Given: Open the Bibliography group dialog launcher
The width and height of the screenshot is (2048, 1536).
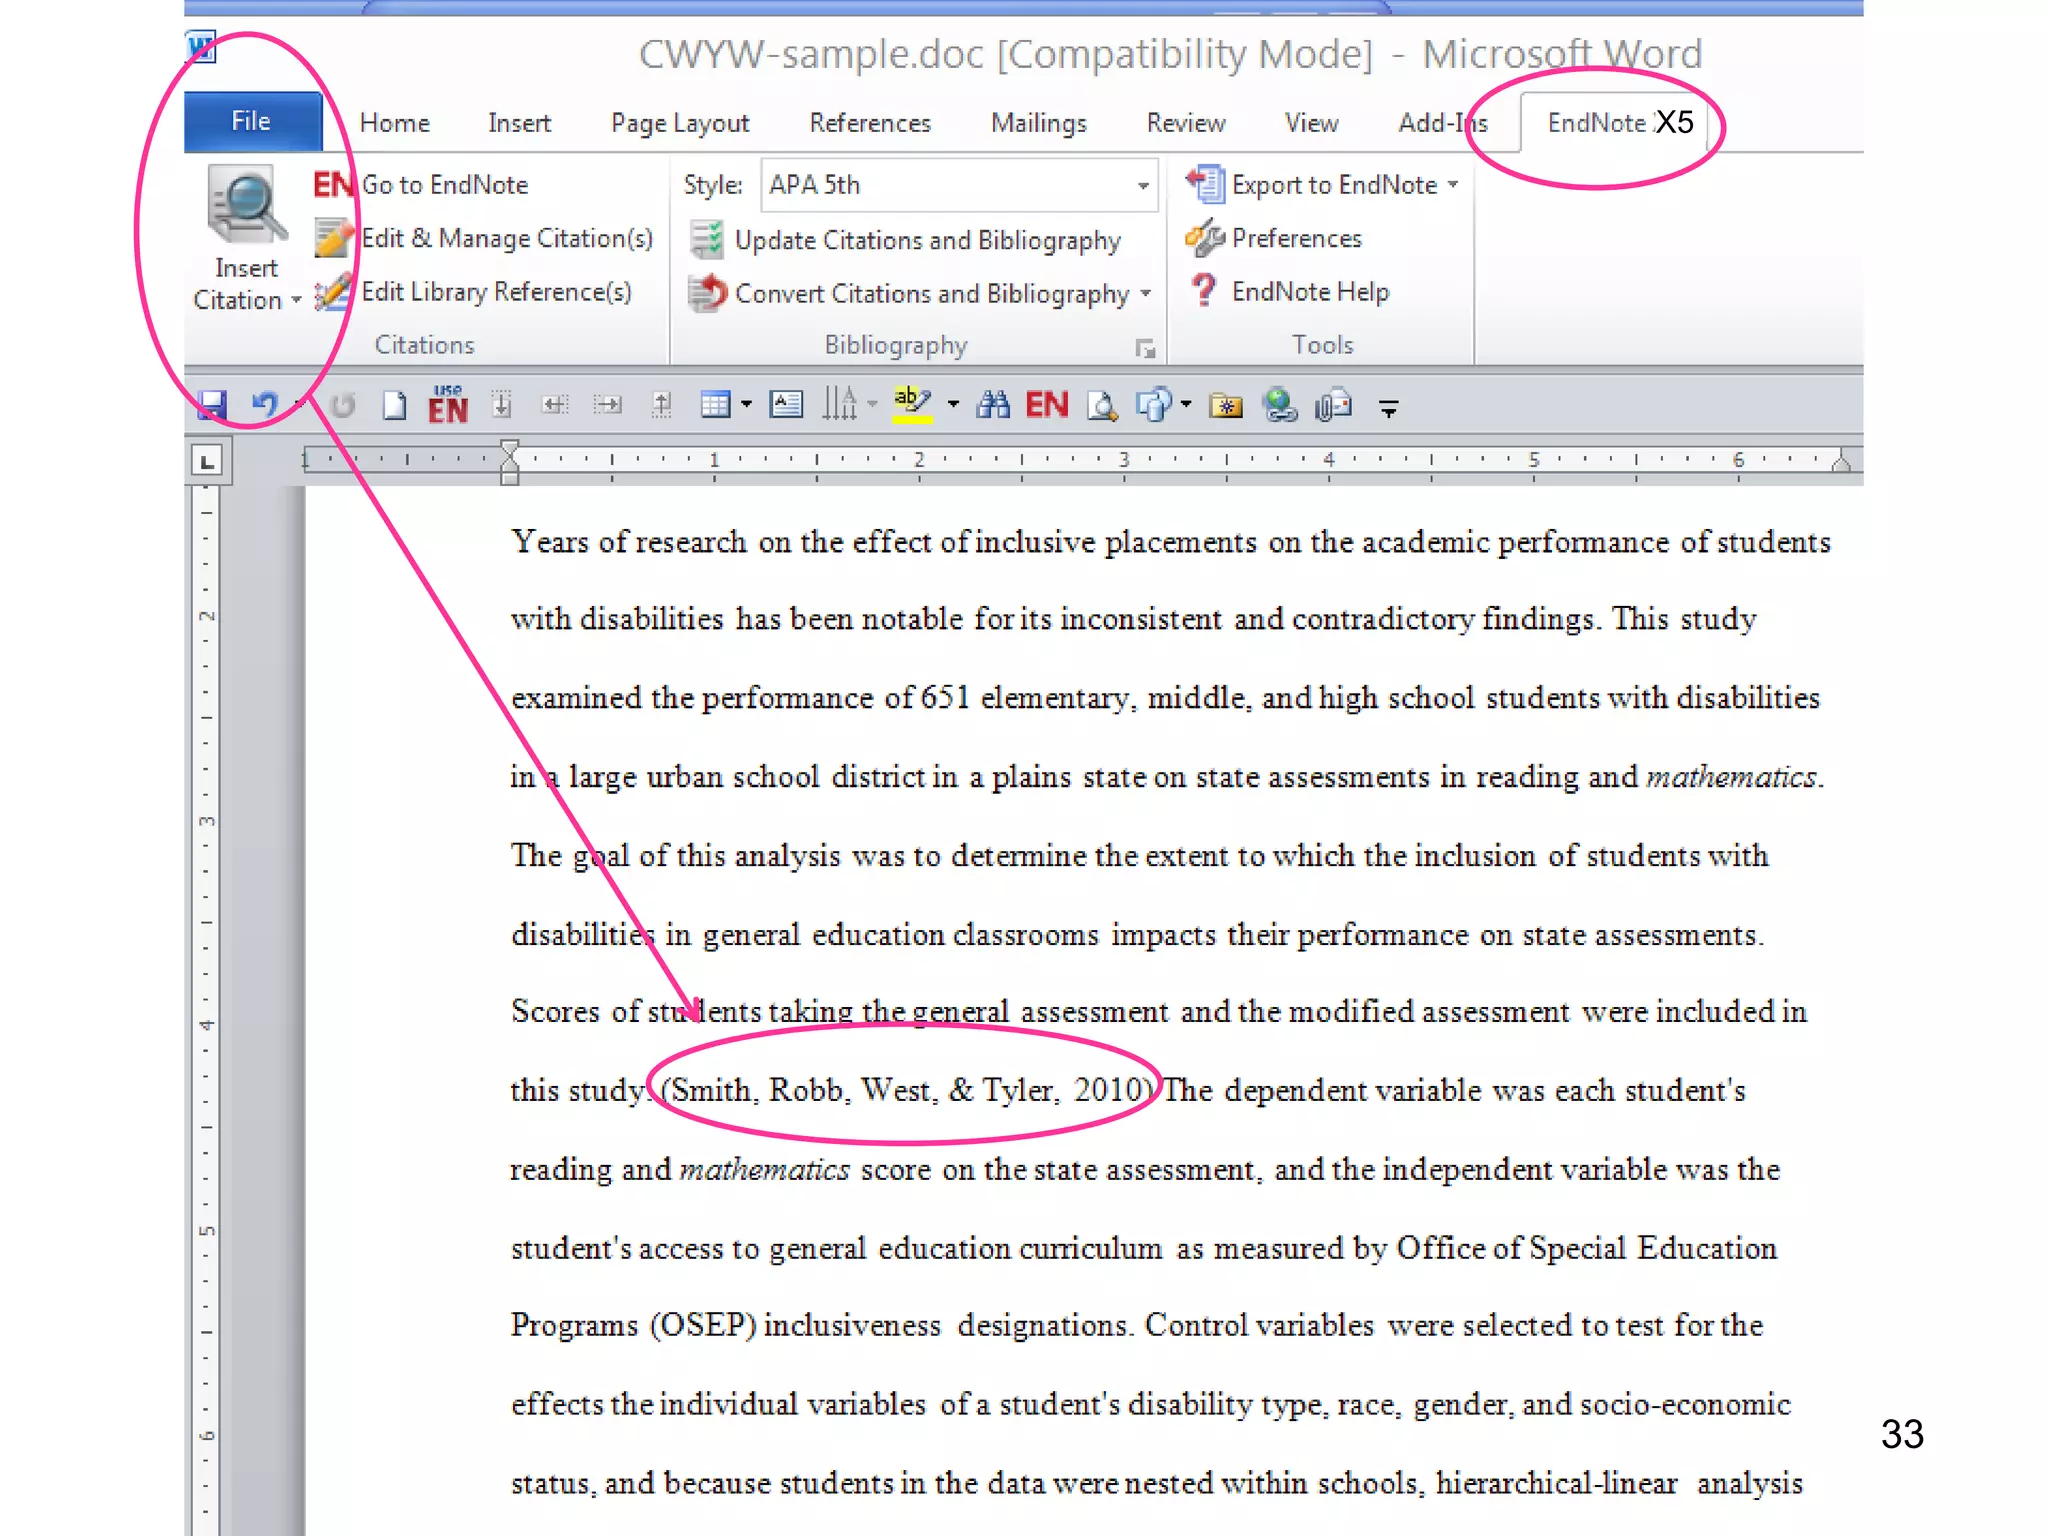Looking at the screenshot, I should tap(1145, 348).
